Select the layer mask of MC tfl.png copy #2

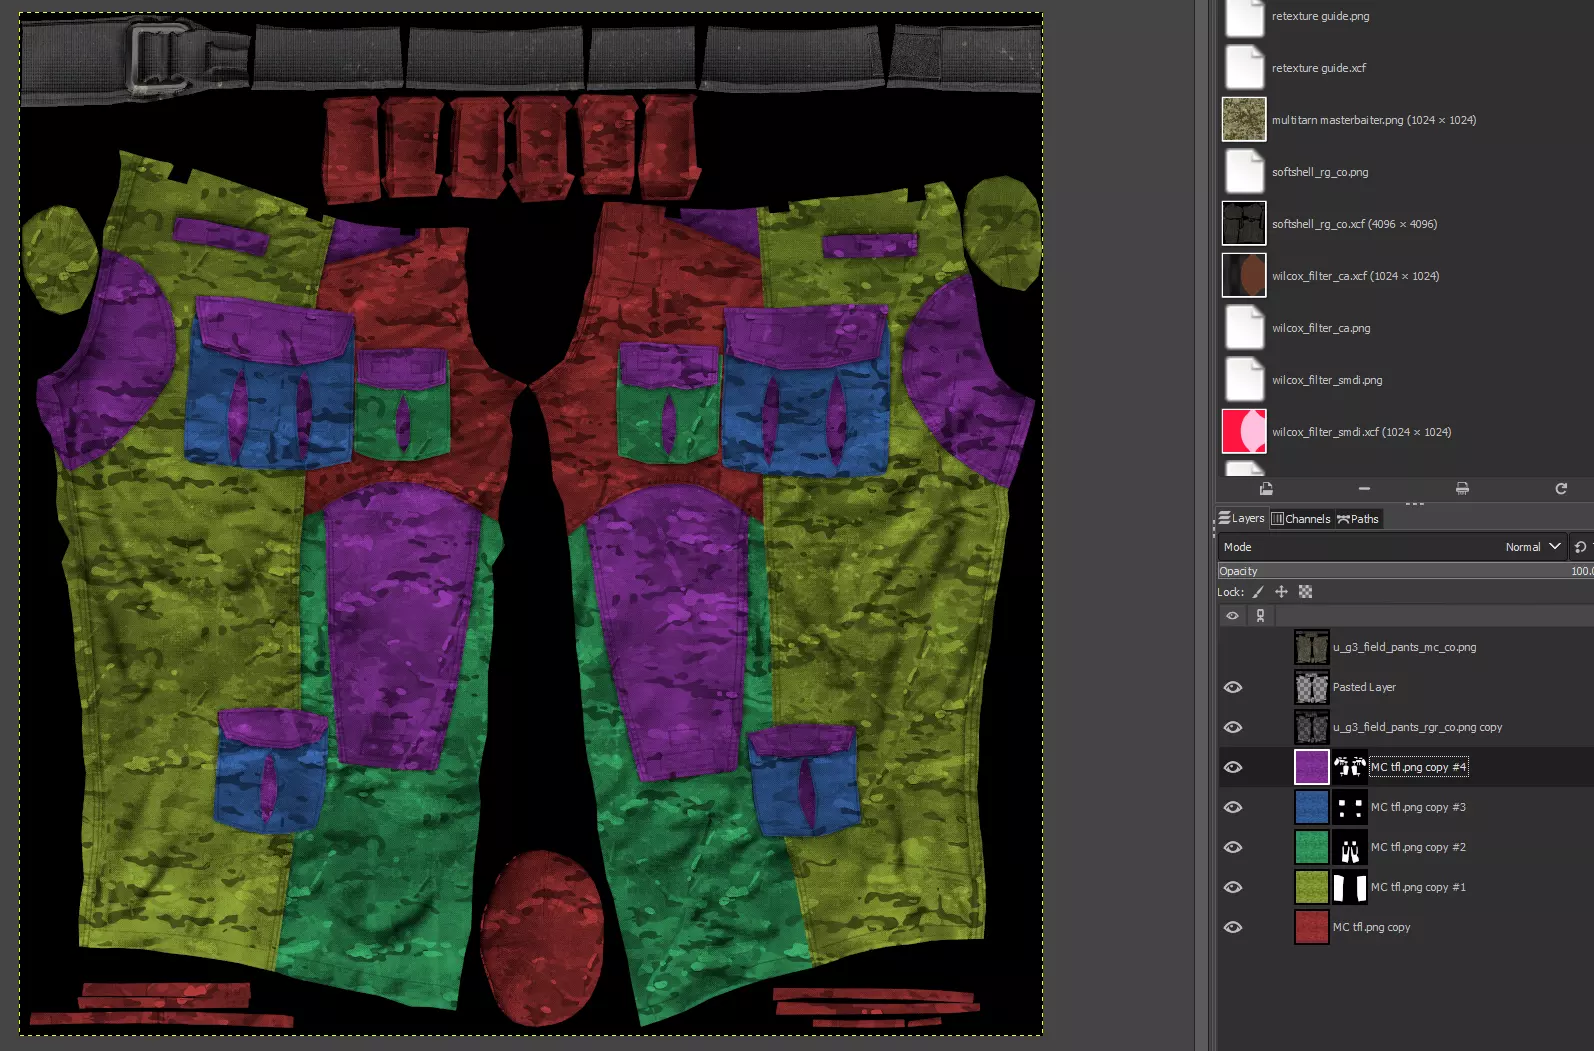pyautogui.click(x=1350, y=847)
